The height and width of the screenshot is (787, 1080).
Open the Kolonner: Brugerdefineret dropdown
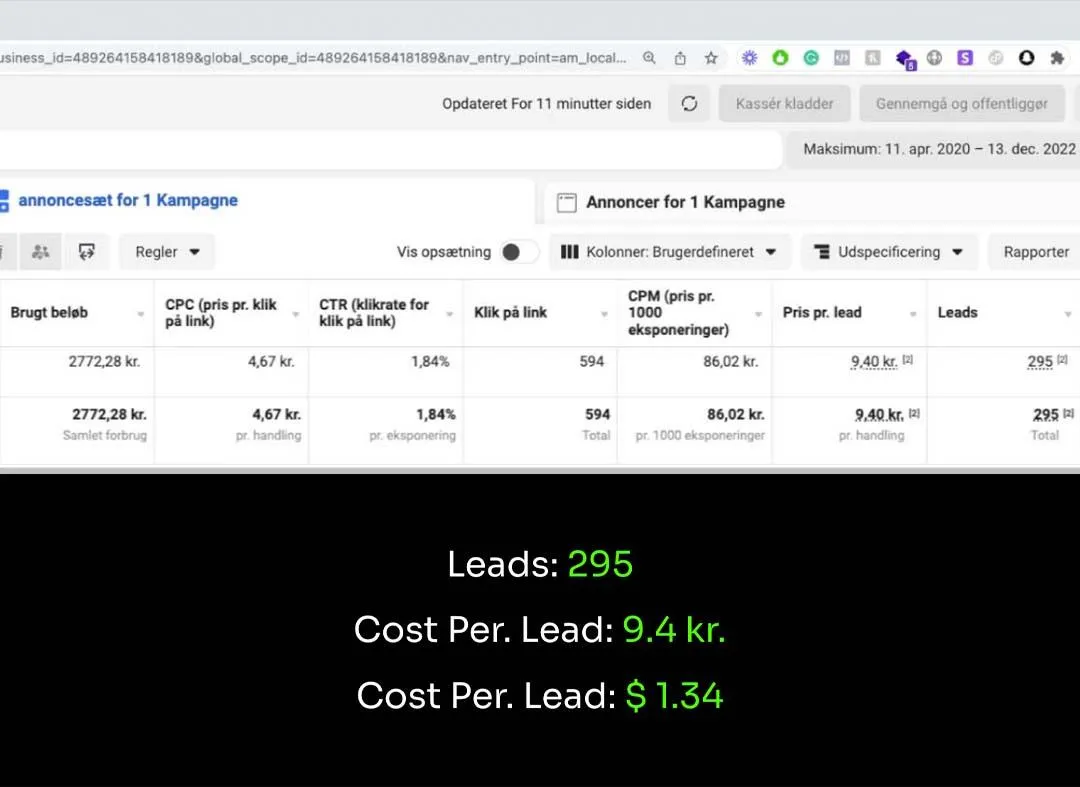[x=669, y=252]
